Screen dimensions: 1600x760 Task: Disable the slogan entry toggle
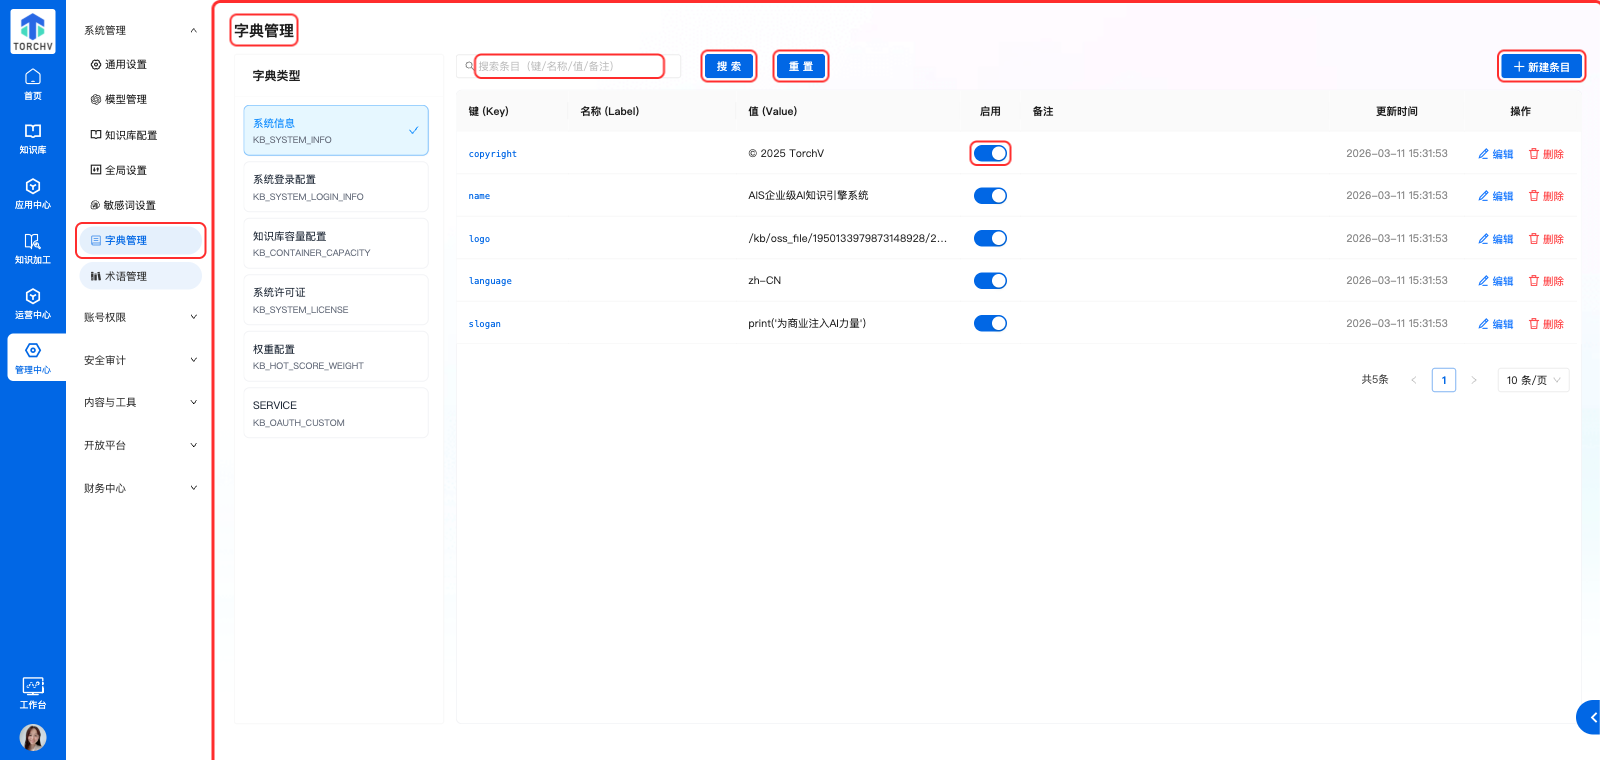click(990, 323)
